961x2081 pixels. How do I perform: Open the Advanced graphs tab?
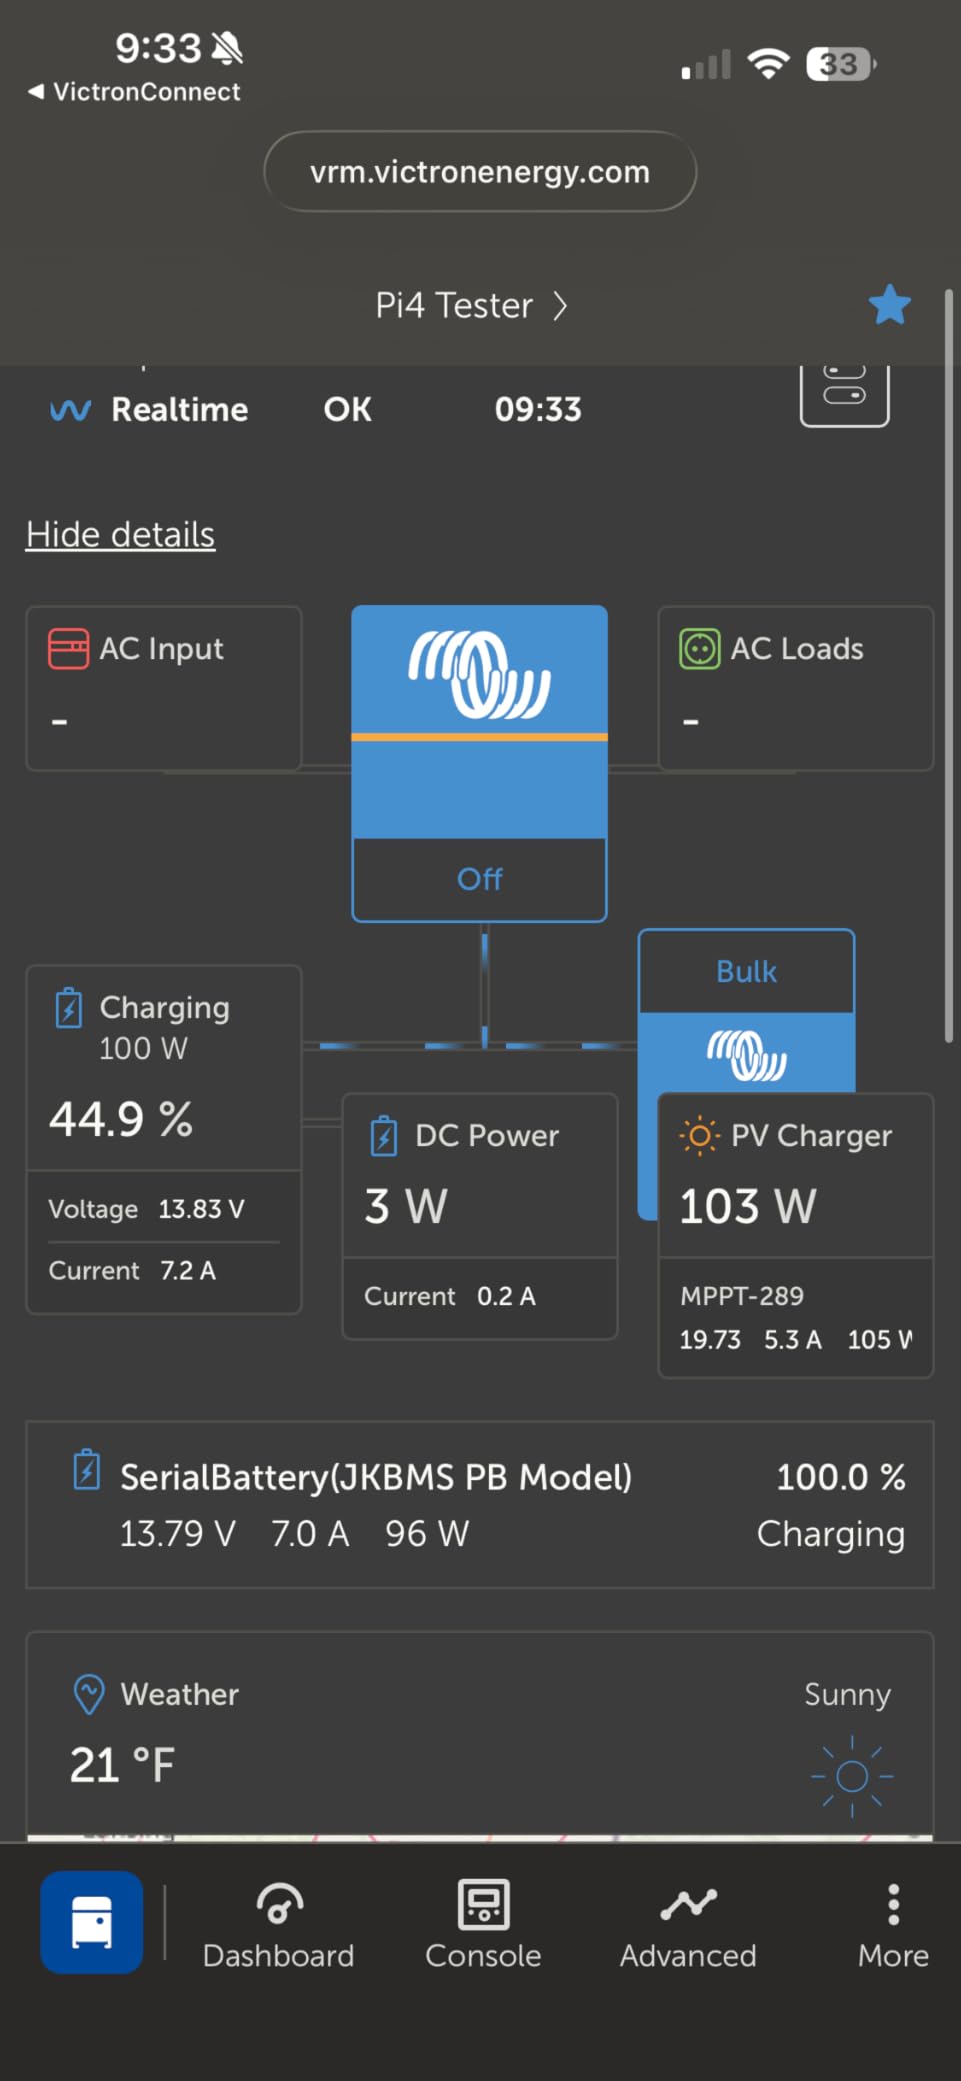[688, 1925]
